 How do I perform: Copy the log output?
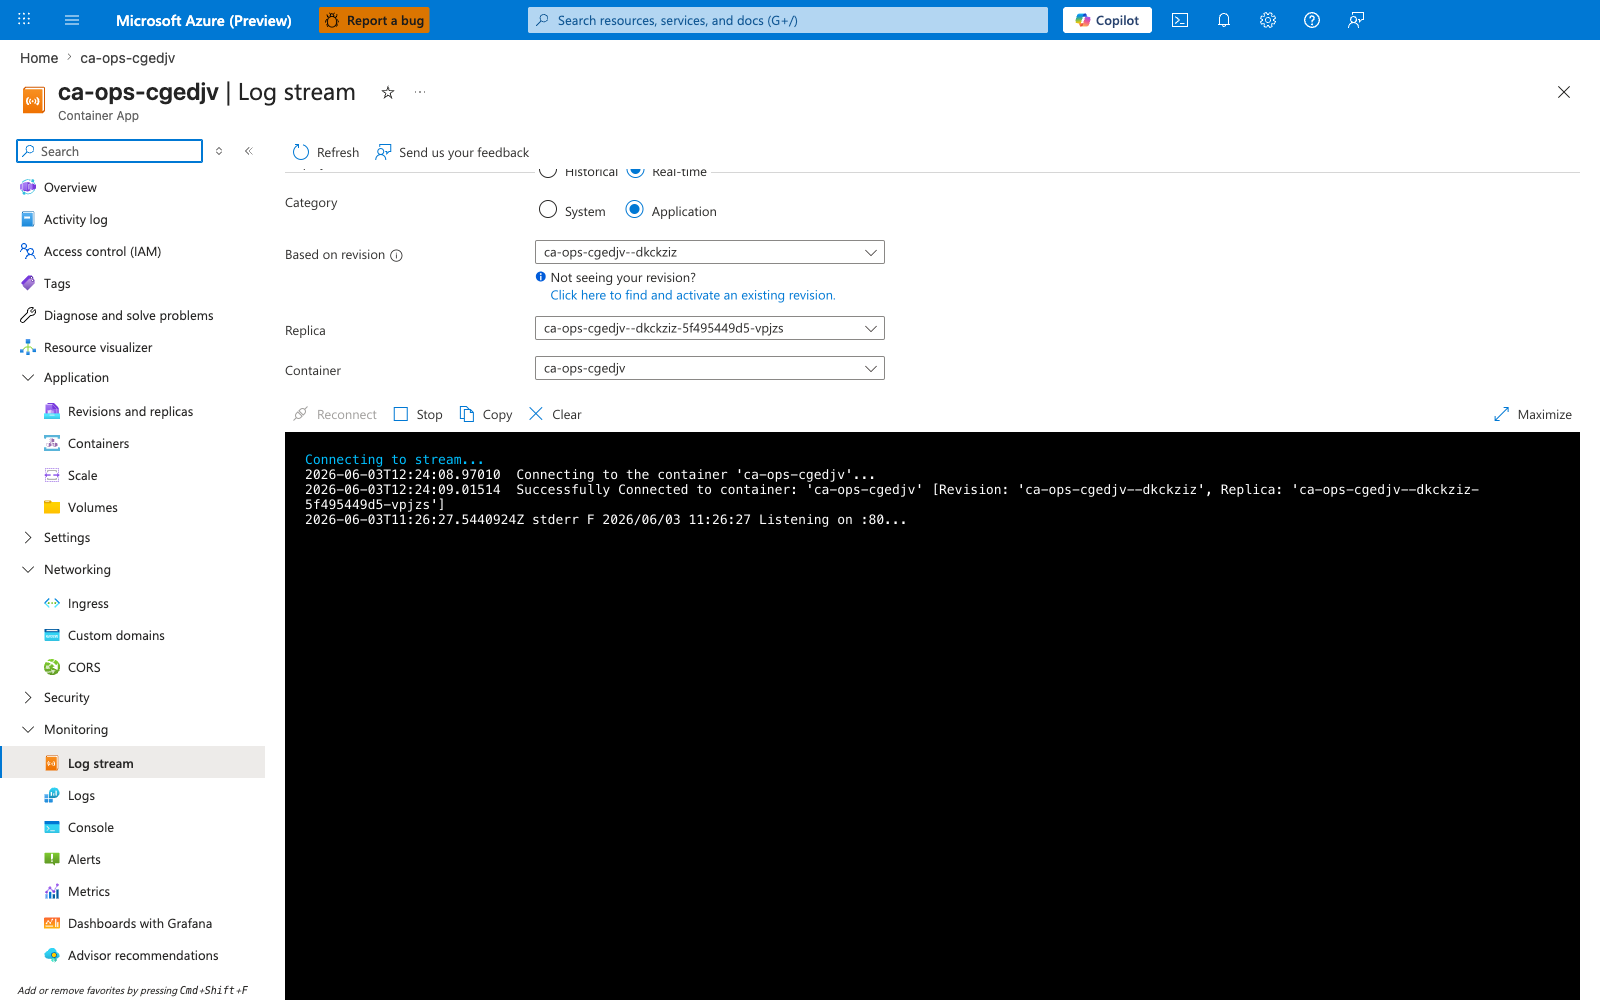click(x=486, y=414)
